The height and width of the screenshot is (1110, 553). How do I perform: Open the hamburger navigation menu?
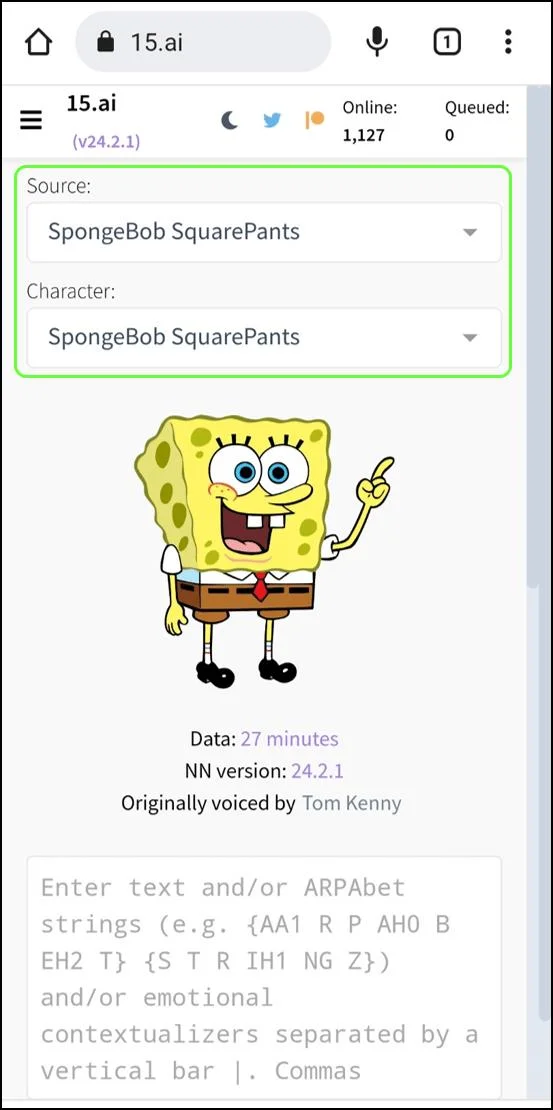point(31,121)
